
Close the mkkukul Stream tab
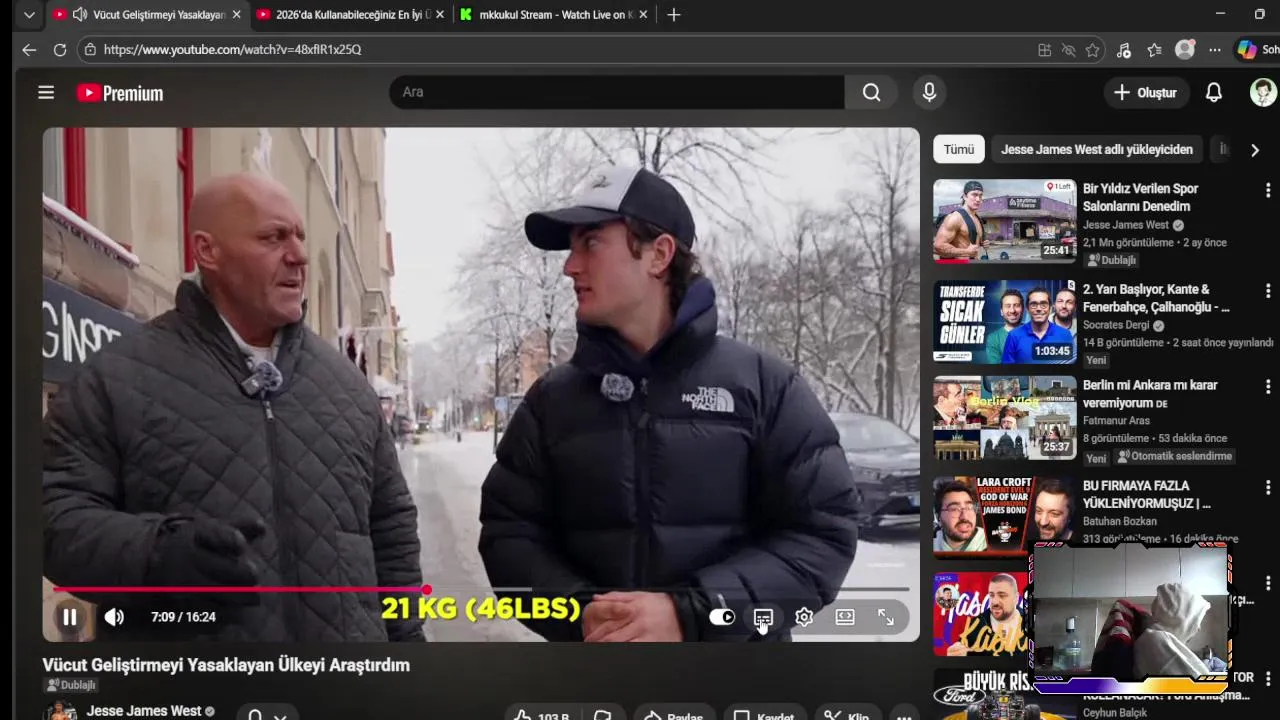tap(643, 15)
